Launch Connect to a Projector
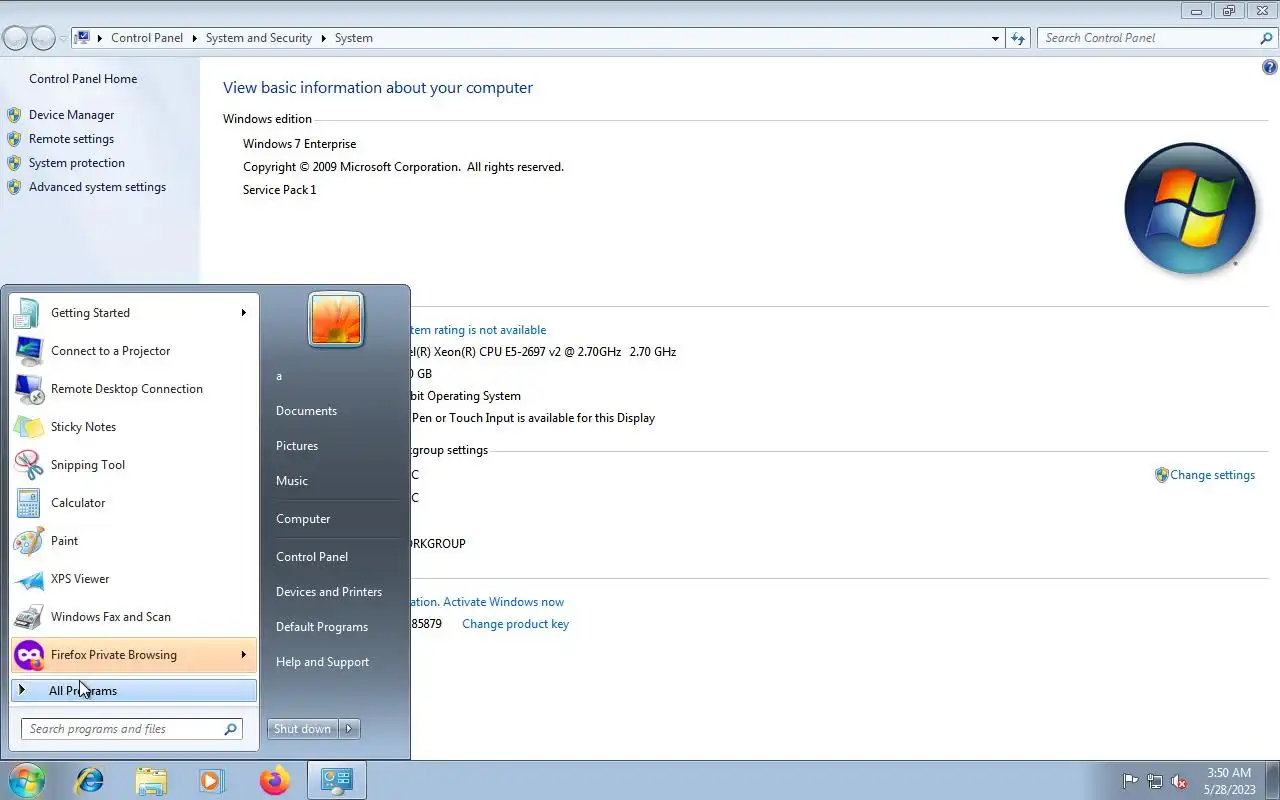This screenshot has height=800, width=1280. pyautogui.click(x=134, y=351)
